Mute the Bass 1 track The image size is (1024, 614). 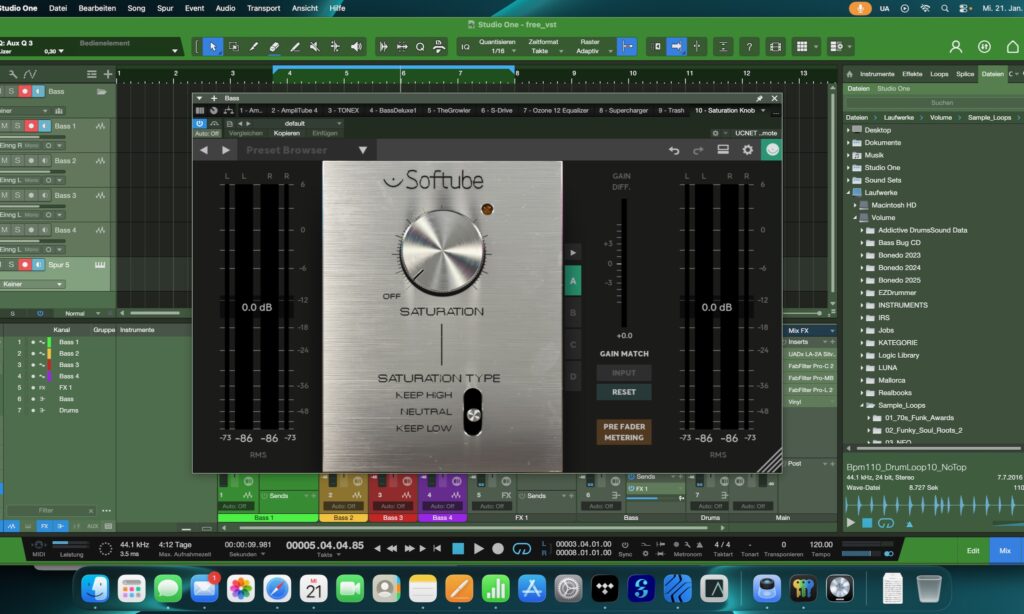coord(5,125)
